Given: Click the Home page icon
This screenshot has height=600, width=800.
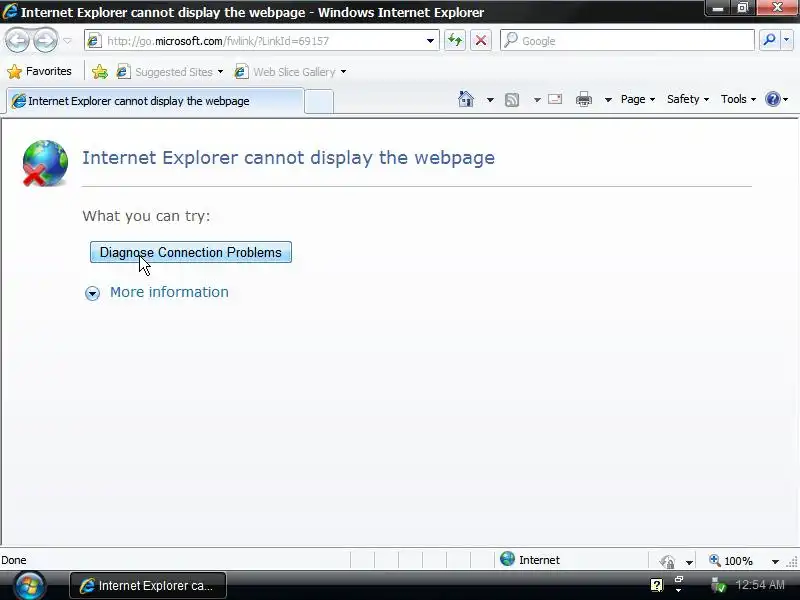Looking at the screenshot, I should coord(465,99).
